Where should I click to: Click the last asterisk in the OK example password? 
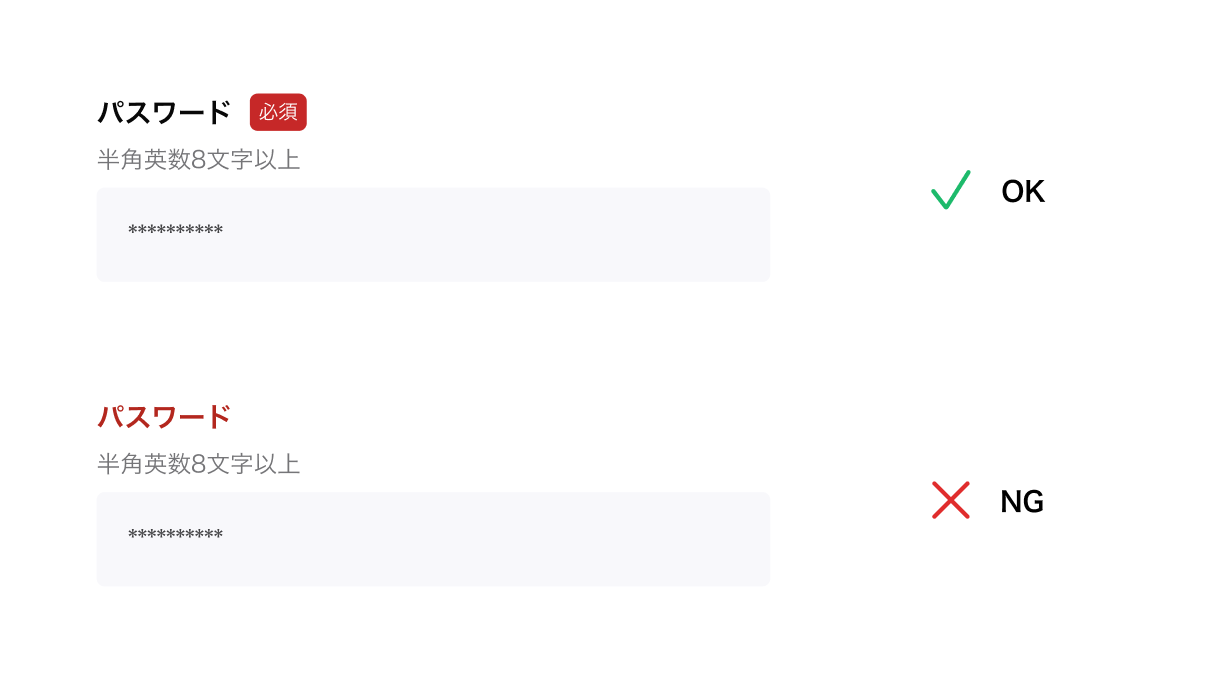[218, 231]
